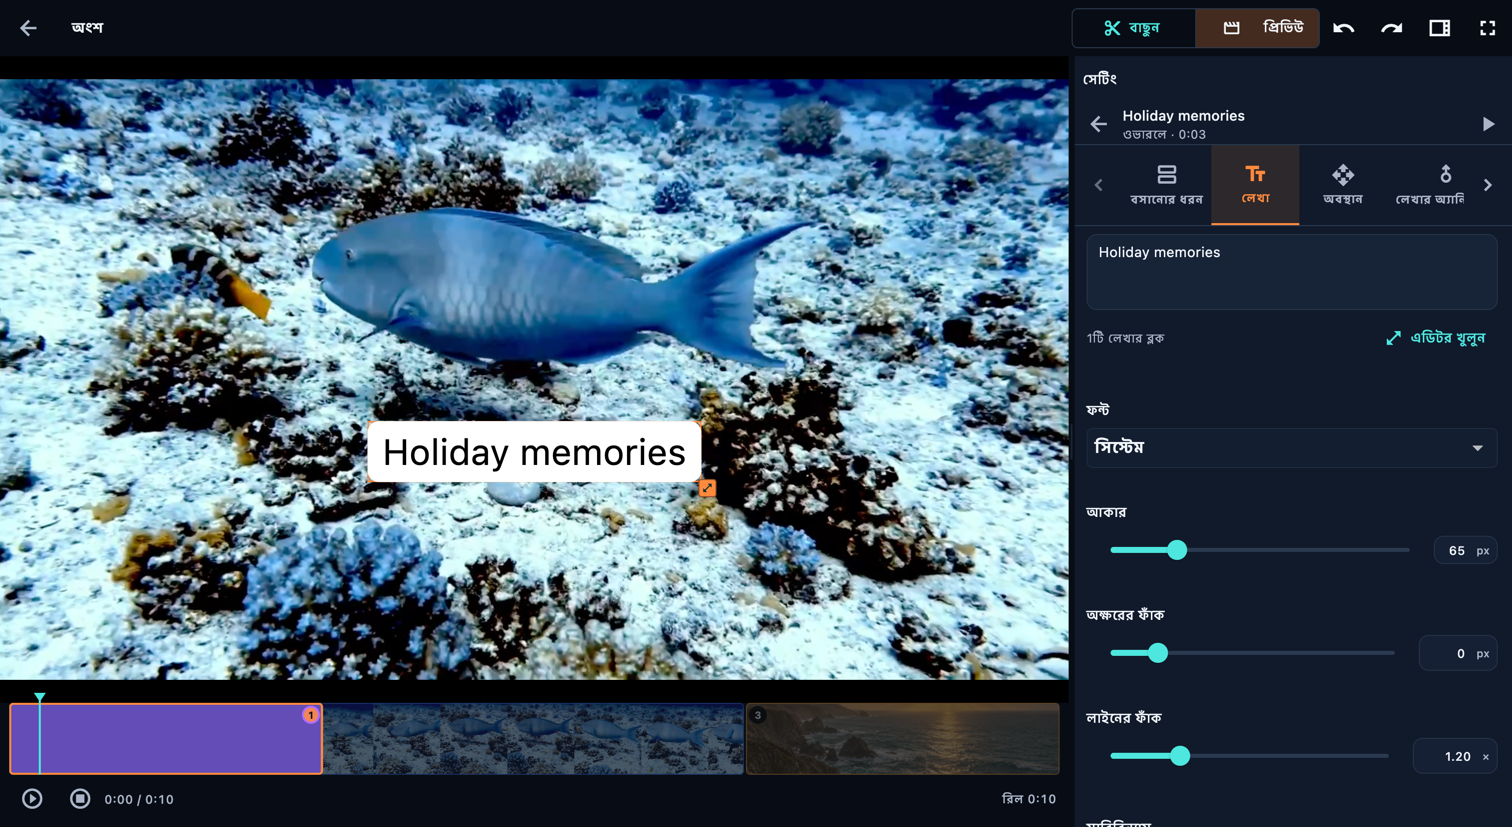Click the লাইনের ফাঁক value field showing 1.20
The height and width of the screenshot is (827, 1512).
click(1454, 756)
